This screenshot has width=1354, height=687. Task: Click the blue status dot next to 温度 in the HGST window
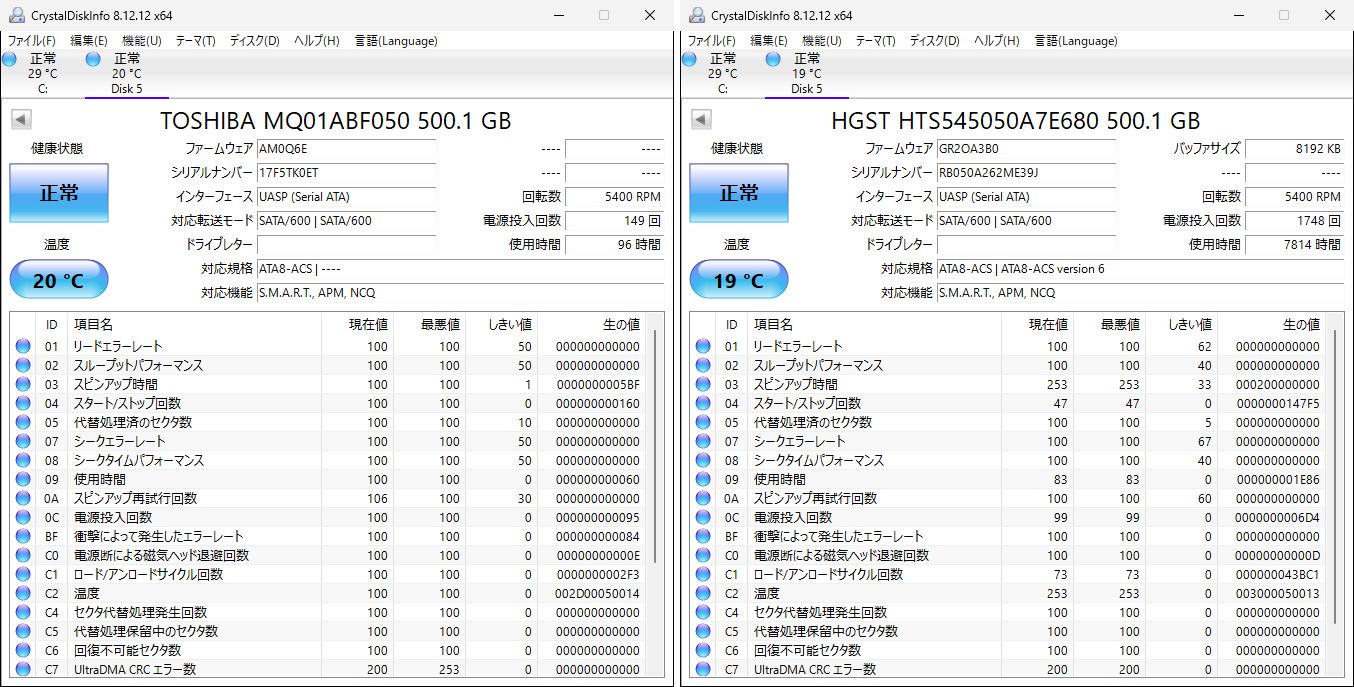[x=702, y=593]
